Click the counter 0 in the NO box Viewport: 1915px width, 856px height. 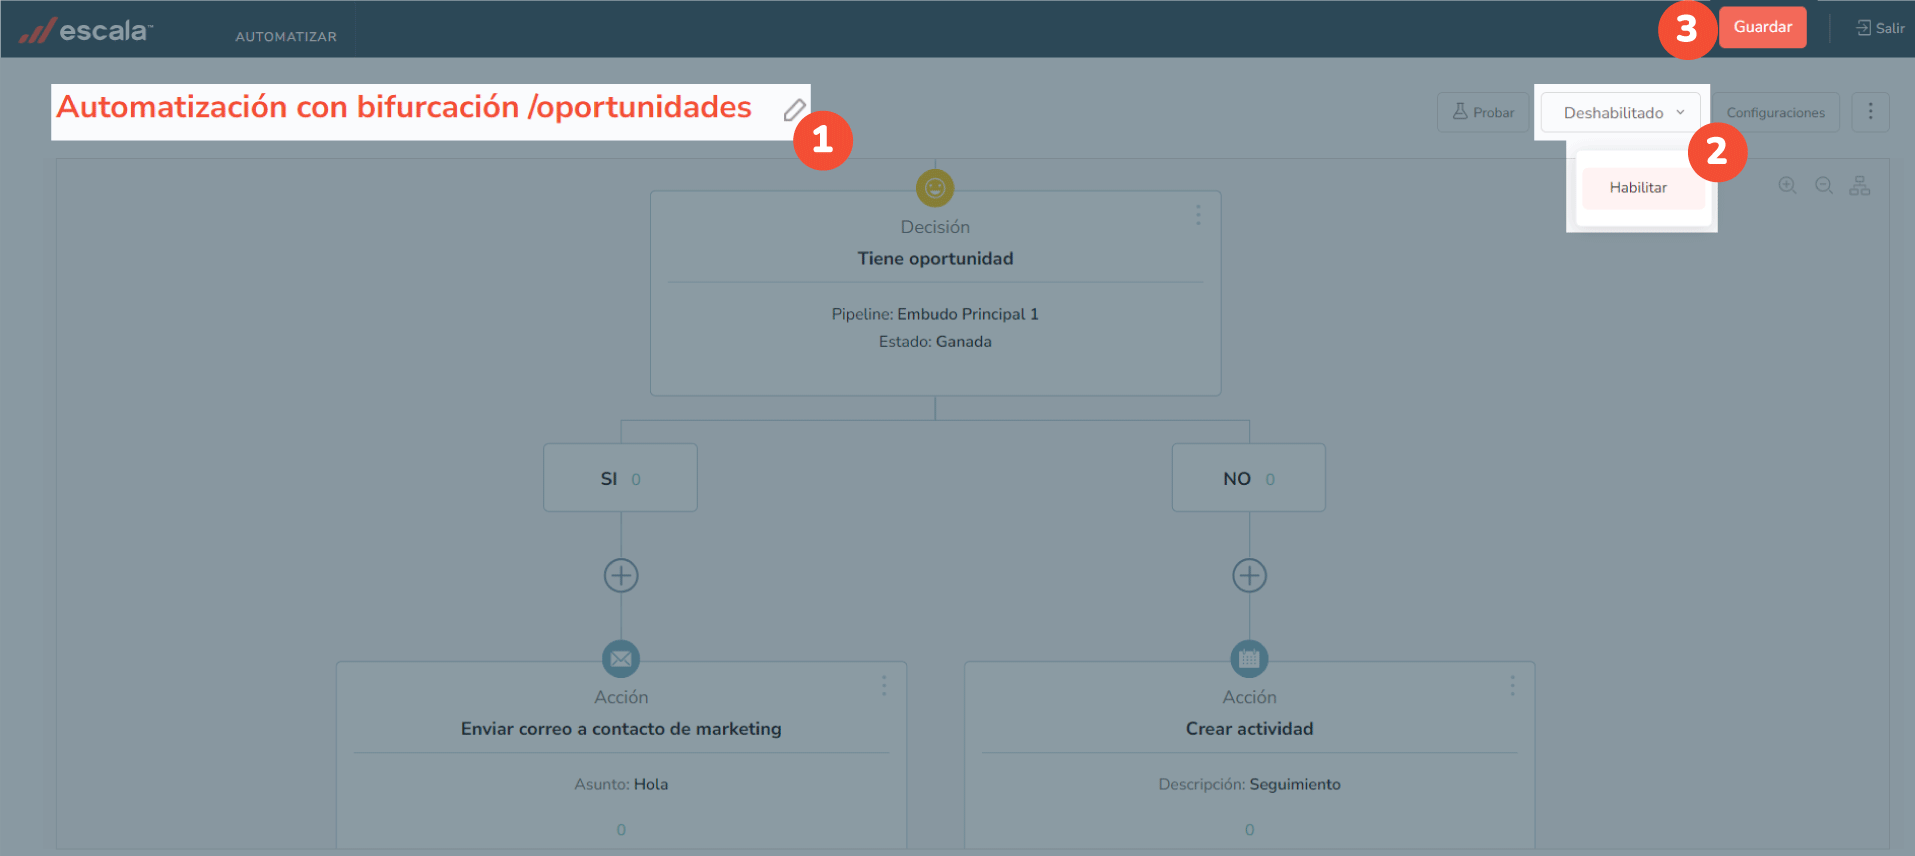click(x=1270, y=480)
